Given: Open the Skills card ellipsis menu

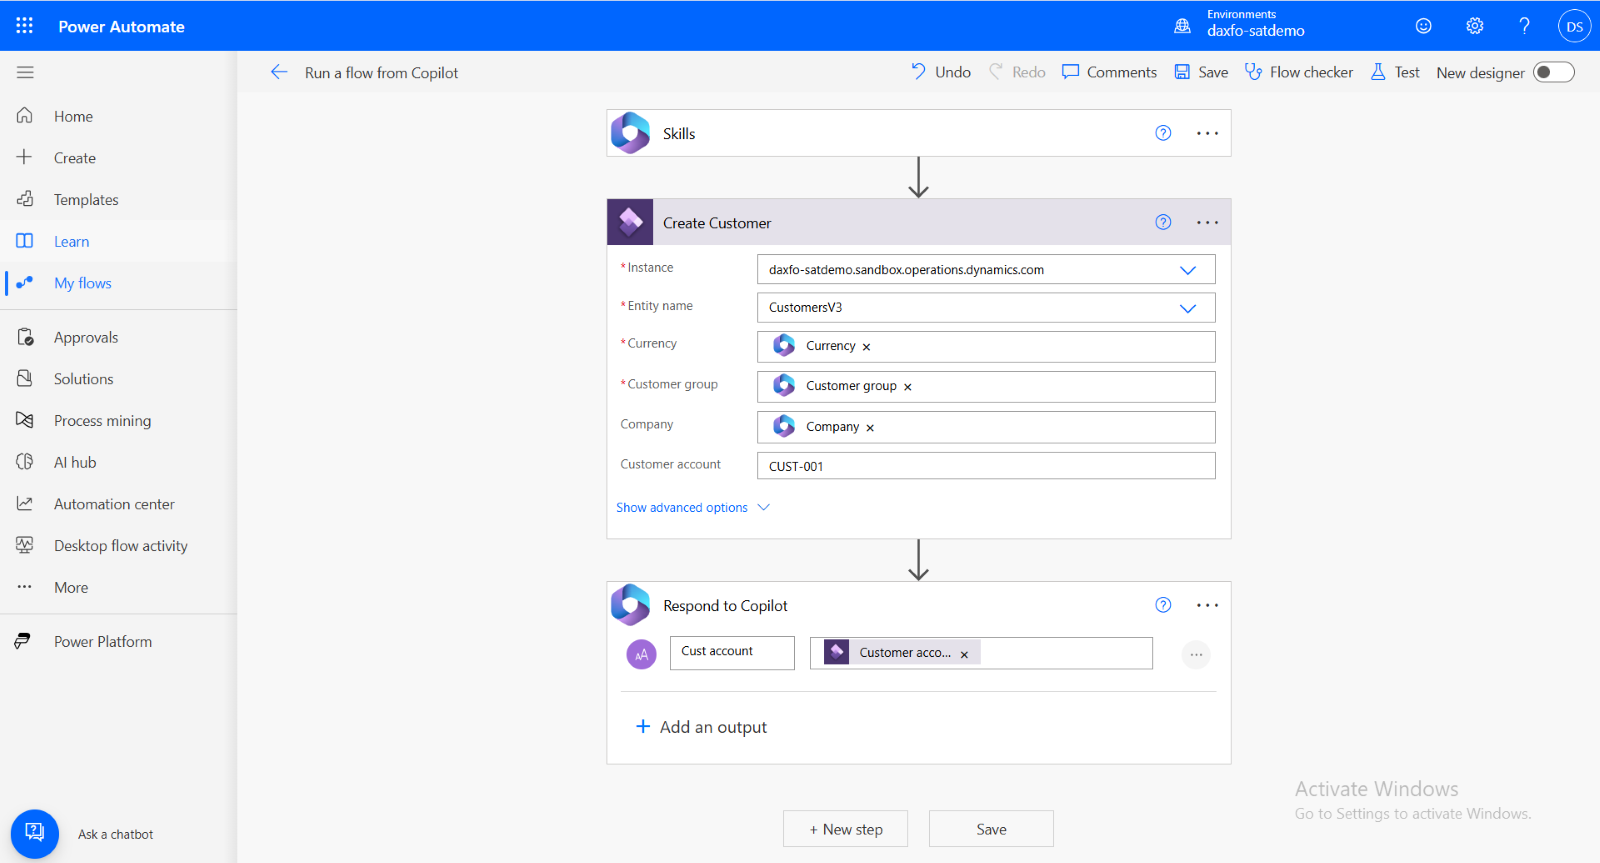Looking at the screenshot, I should pos(1207,133).
